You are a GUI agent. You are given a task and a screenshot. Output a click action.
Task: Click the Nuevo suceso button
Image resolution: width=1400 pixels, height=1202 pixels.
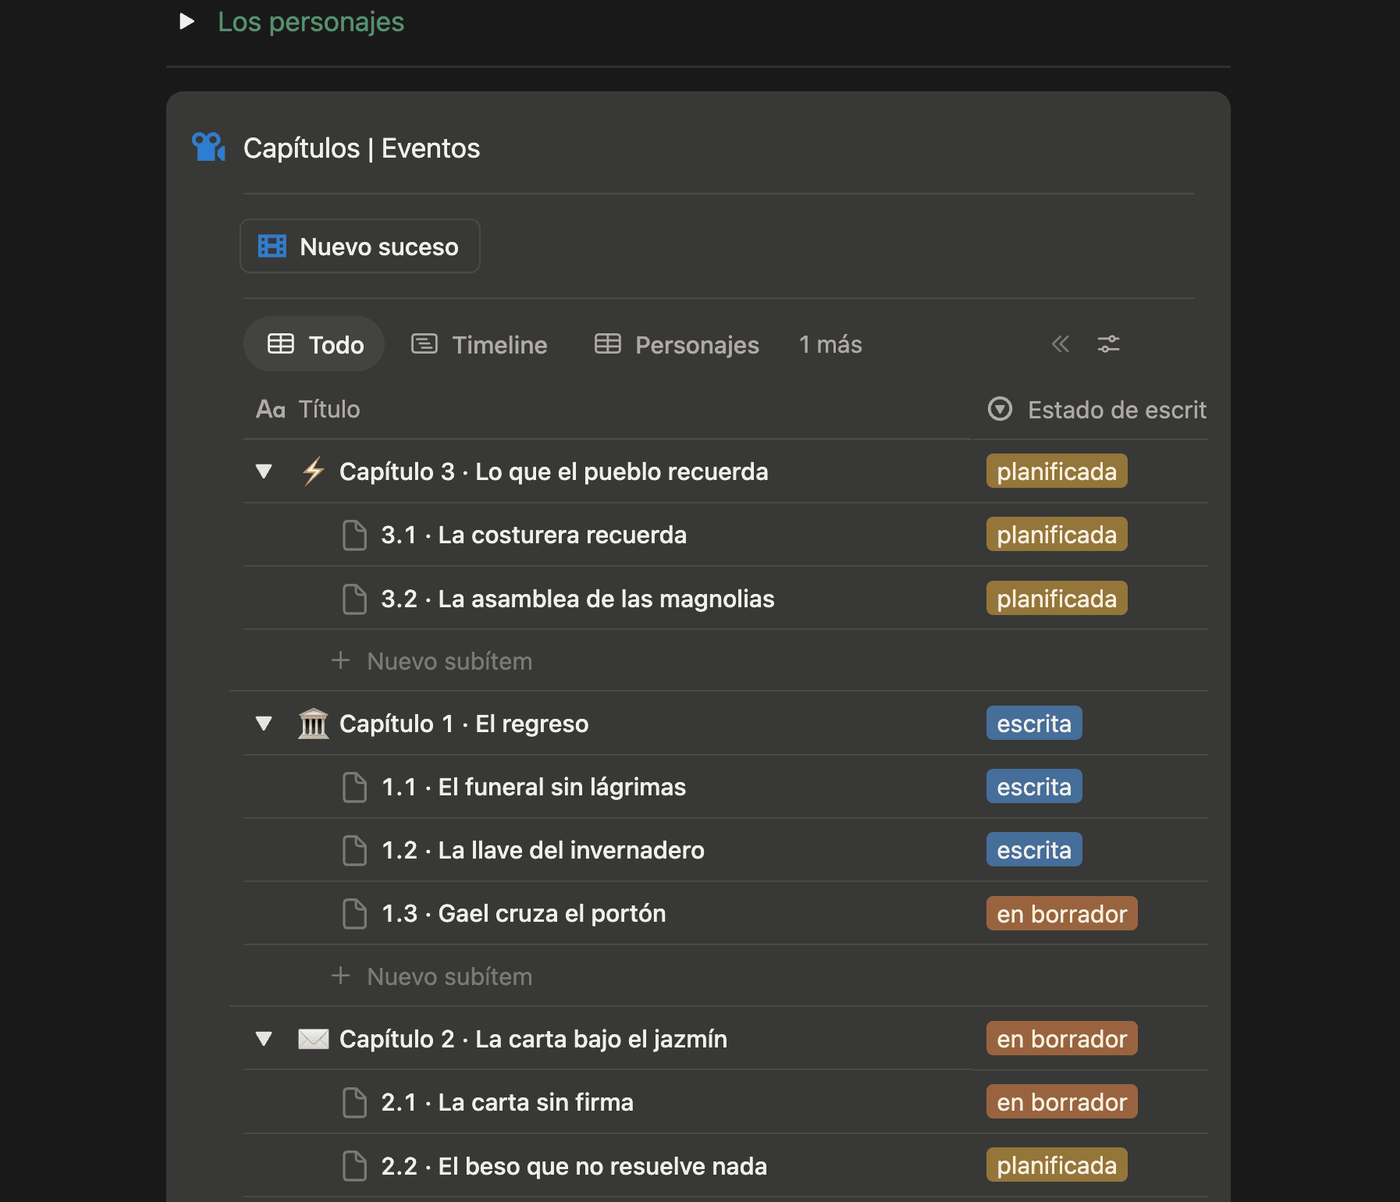[x=360, y=246]
